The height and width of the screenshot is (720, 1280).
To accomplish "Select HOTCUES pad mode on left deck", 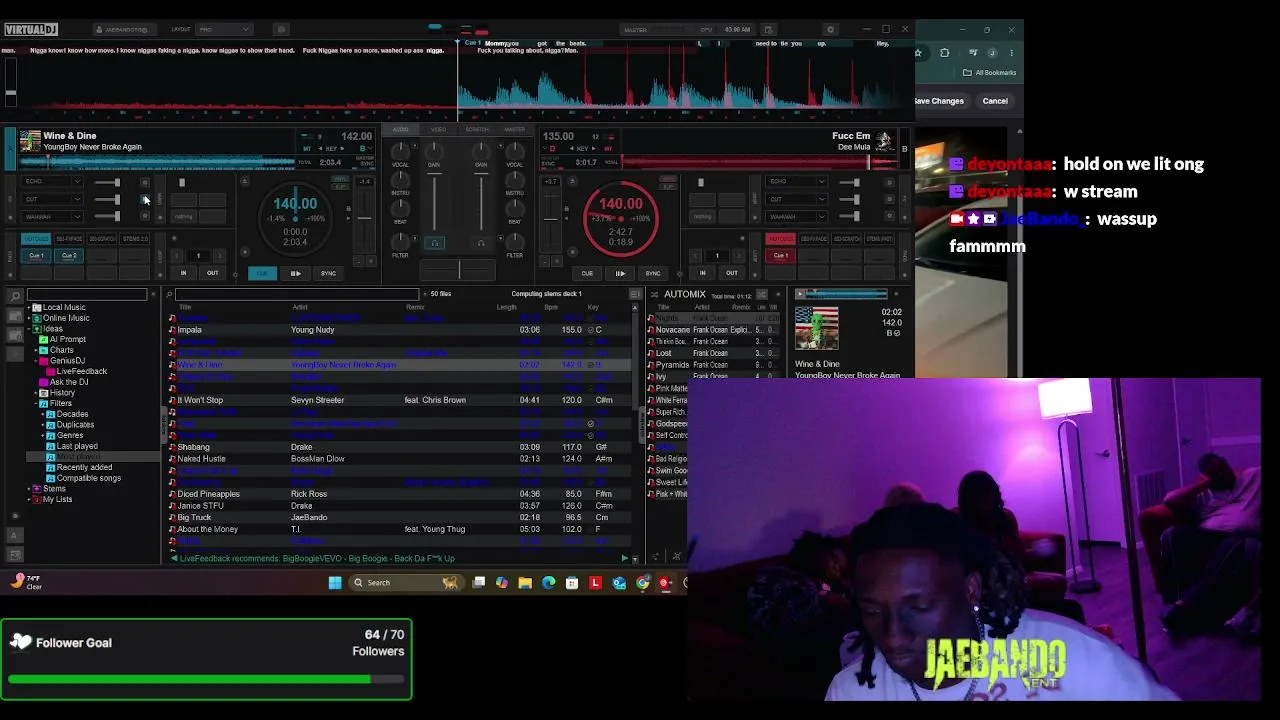I will coord(36,239).
